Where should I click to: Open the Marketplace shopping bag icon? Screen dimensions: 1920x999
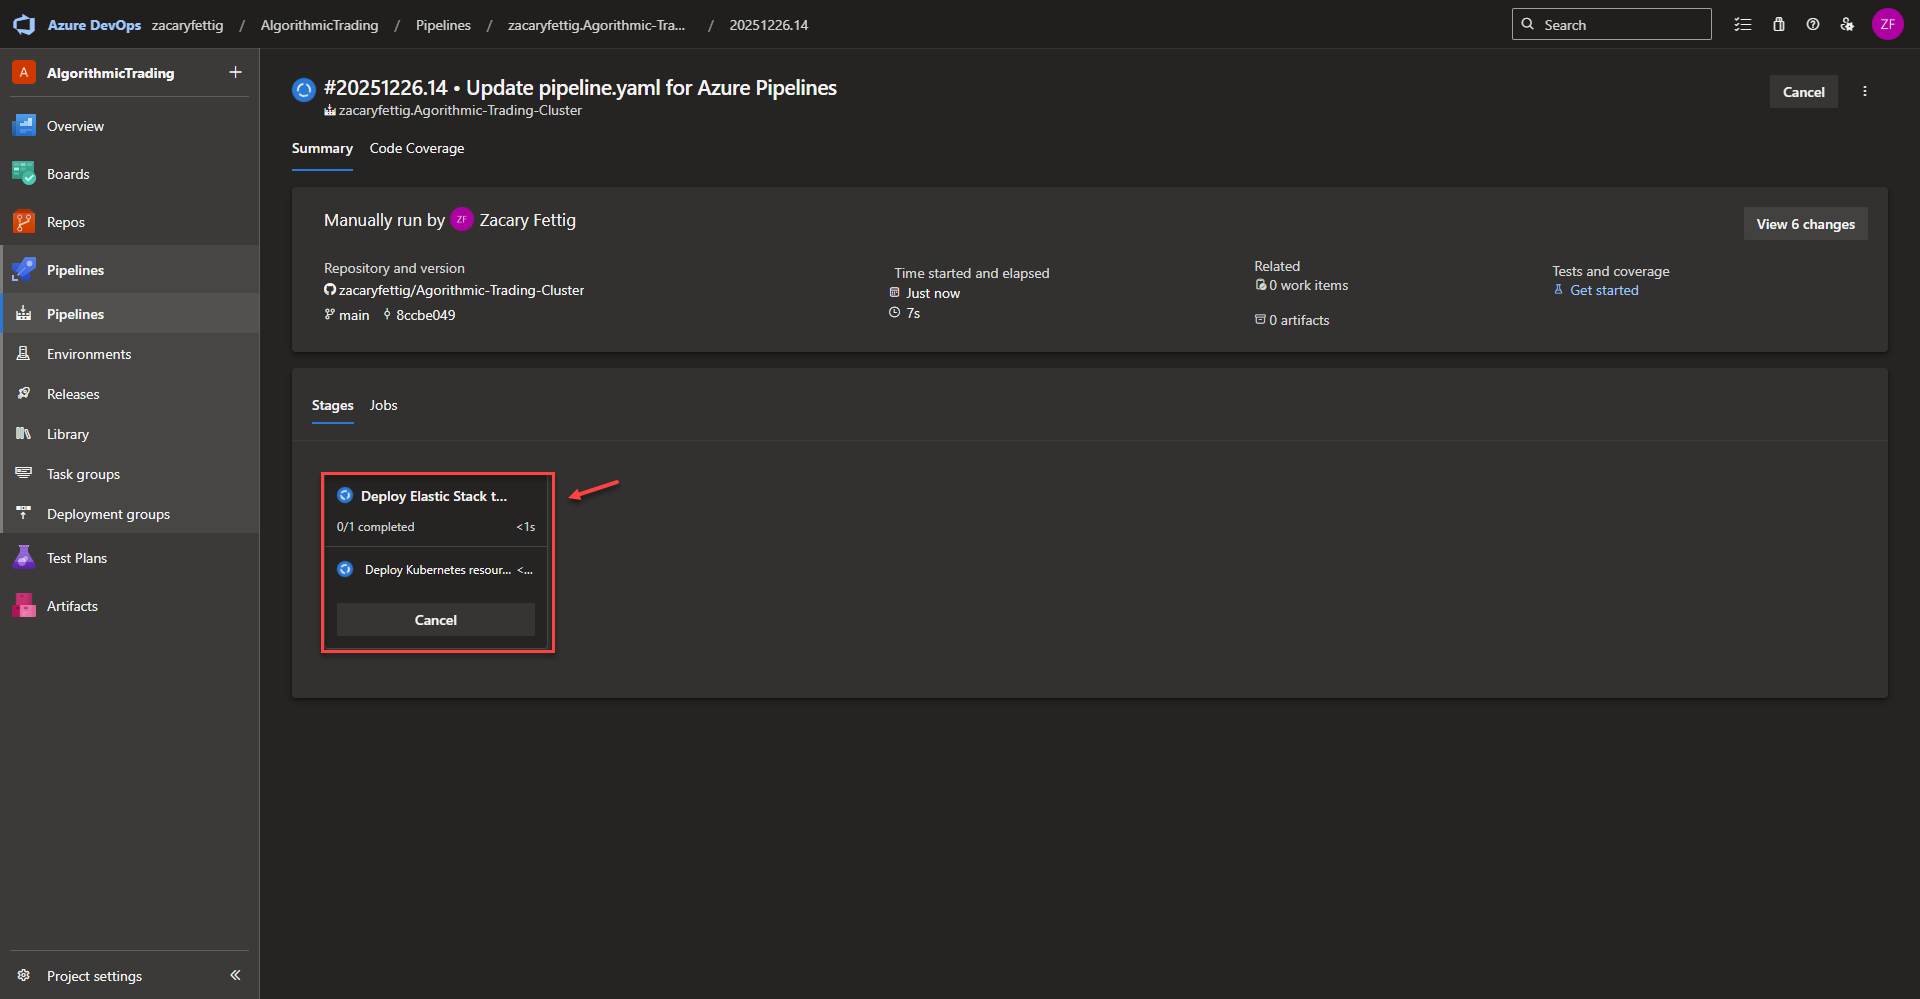[1778, 25]
